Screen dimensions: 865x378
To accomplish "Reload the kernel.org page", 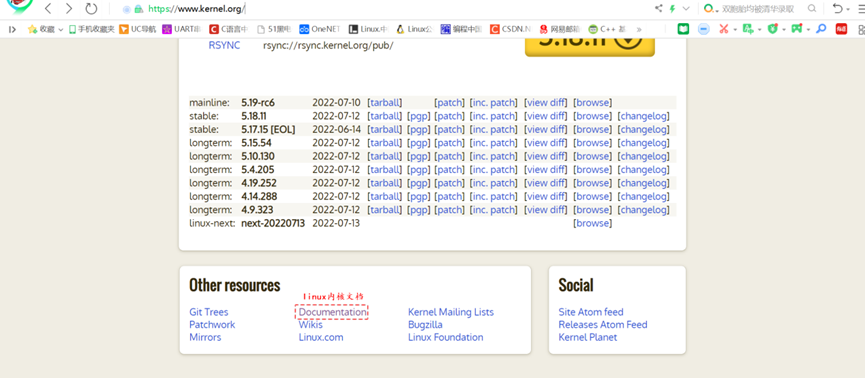I will click(91, 8).
